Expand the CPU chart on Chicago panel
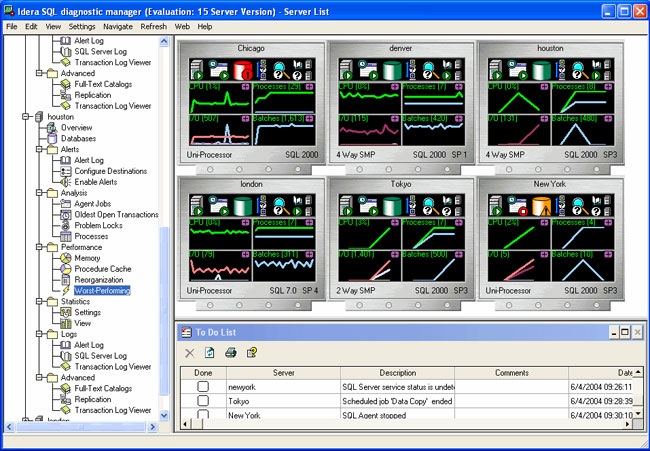 click(x=245, y=87)
